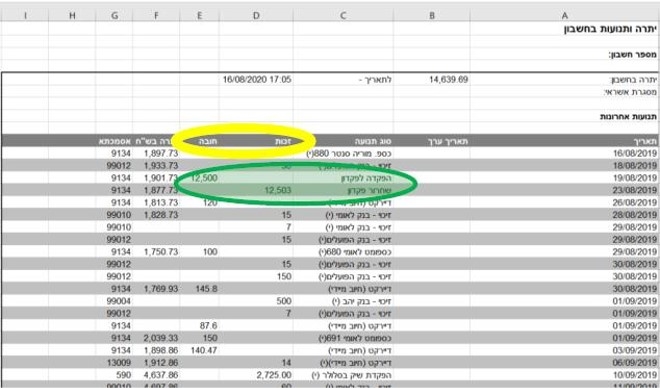The height and width of the screenshot is (388, 660).
Task: Select the תאריך ערך header cell
Action: (431, 141)
